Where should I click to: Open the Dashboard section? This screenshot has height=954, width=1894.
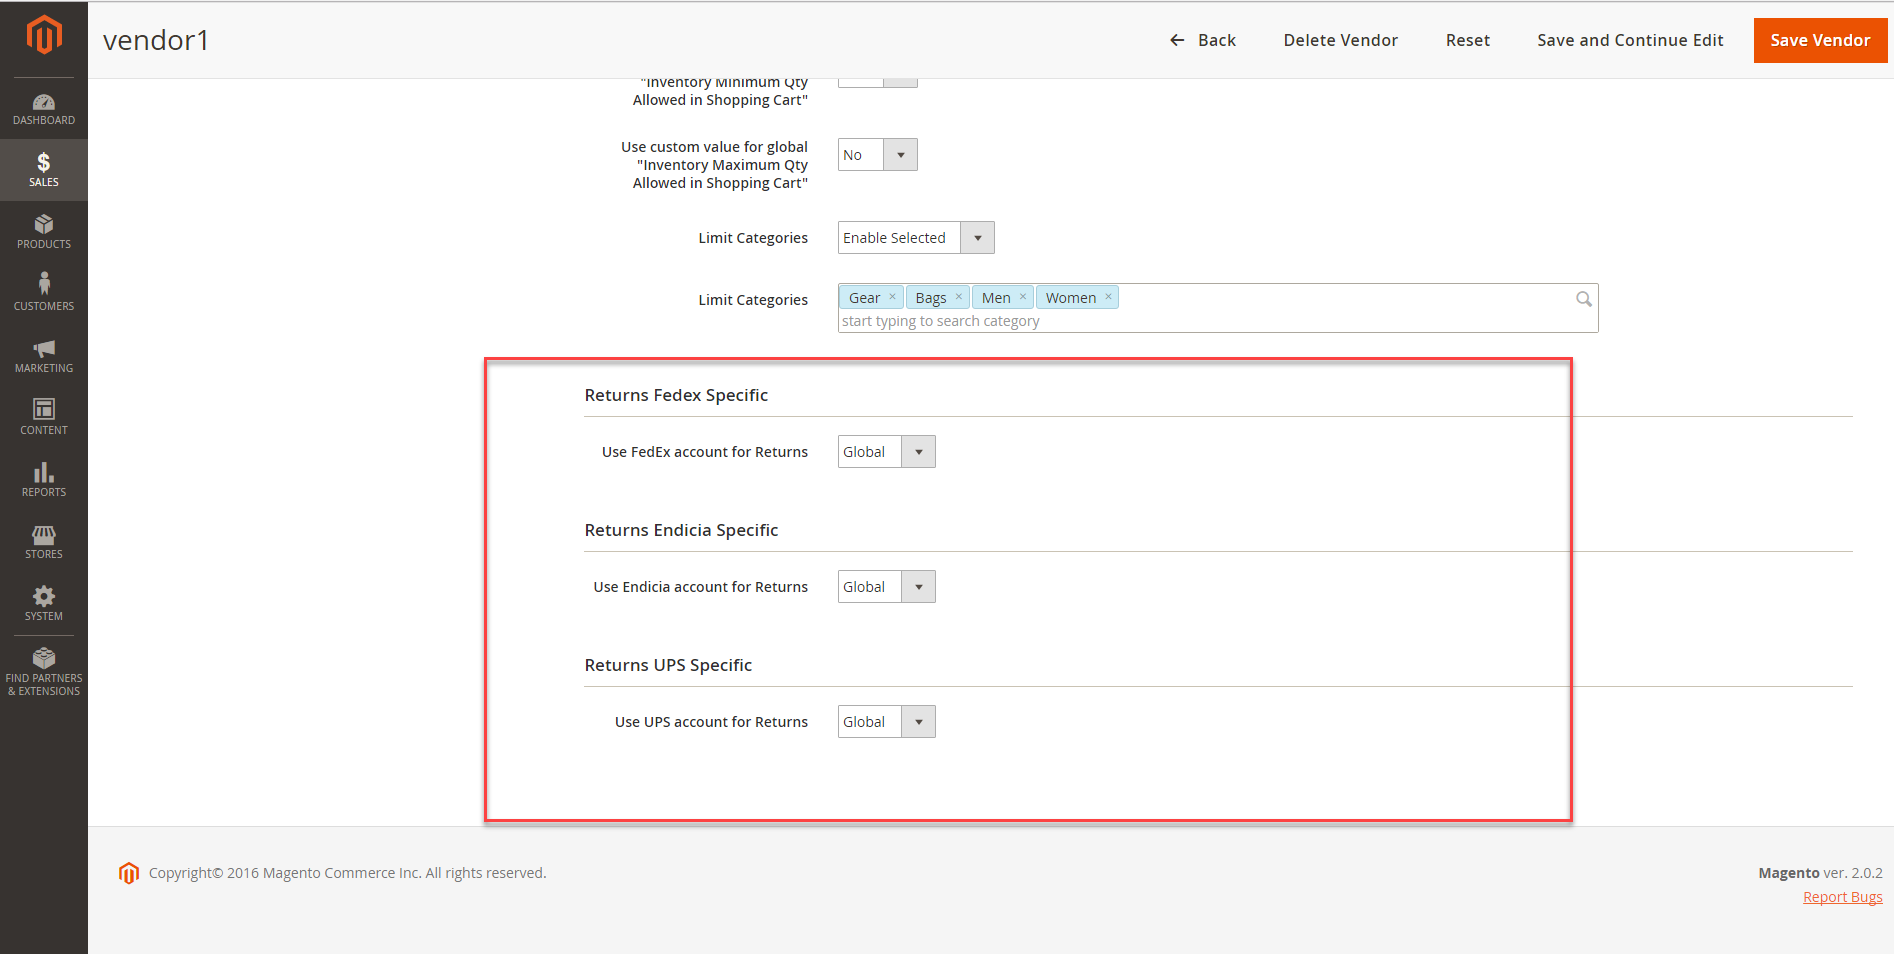pyautogui.click(x=44, y=109)
